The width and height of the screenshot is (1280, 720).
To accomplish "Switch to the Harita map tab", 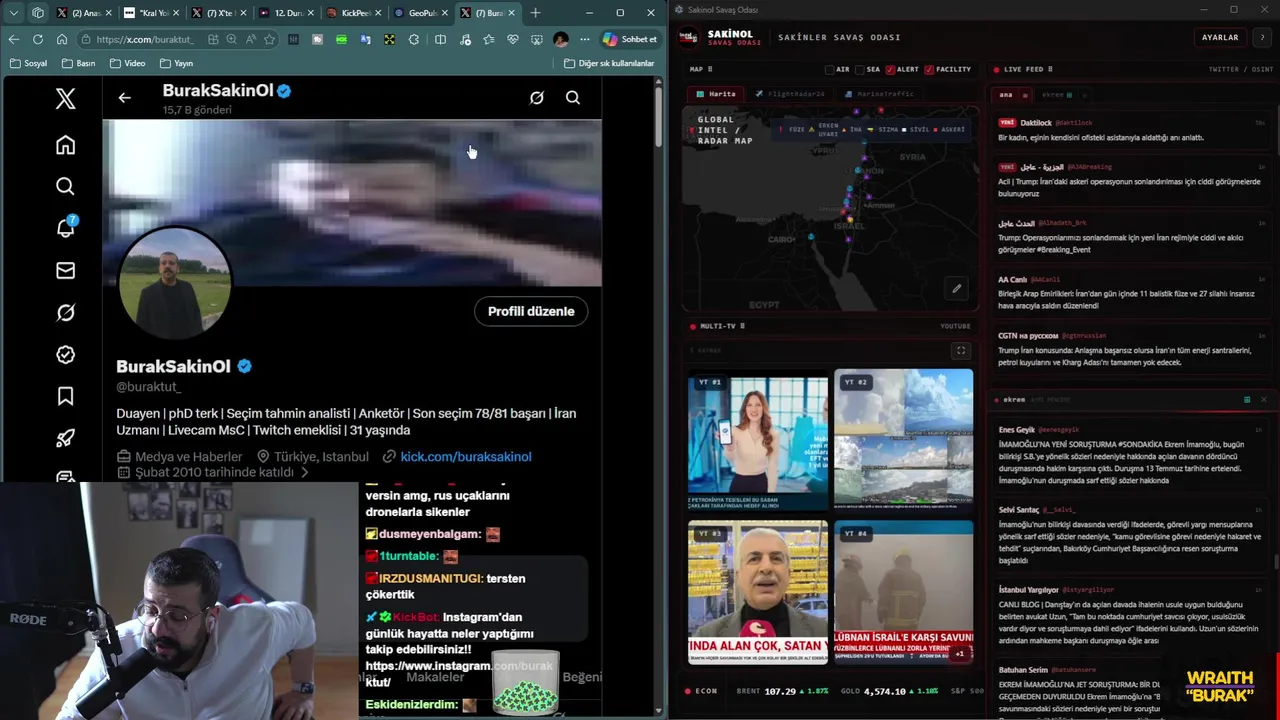I will pos(716,94).
